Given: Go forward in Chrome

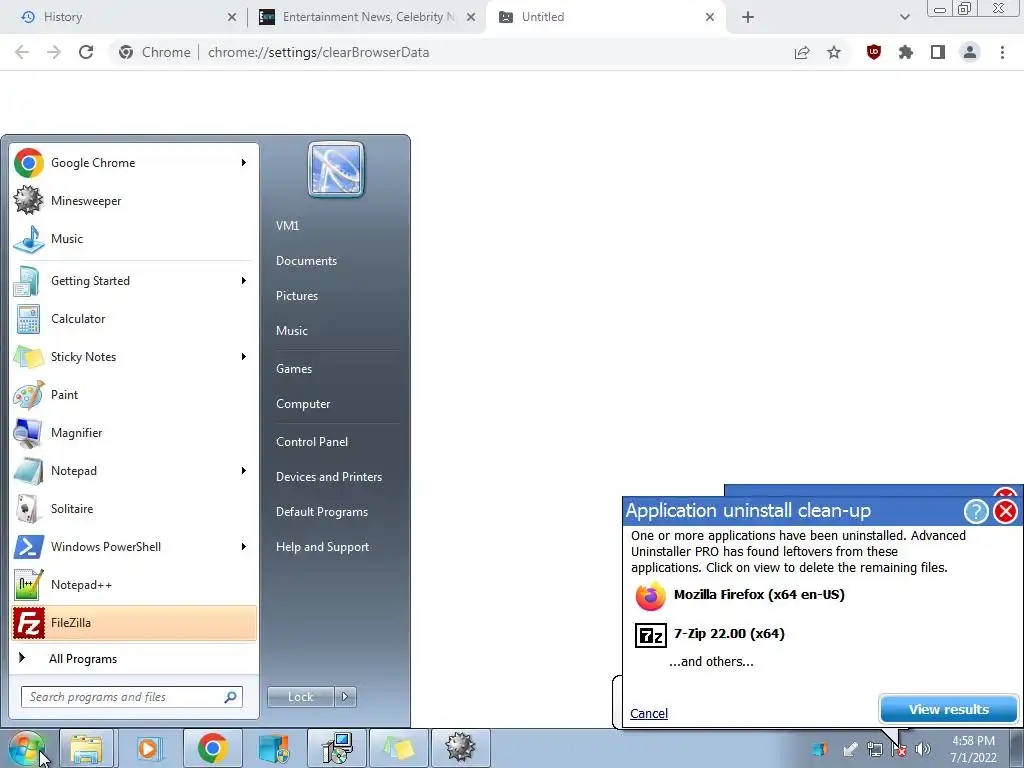Looking at the screenshot, I should (x=54, y=52).
